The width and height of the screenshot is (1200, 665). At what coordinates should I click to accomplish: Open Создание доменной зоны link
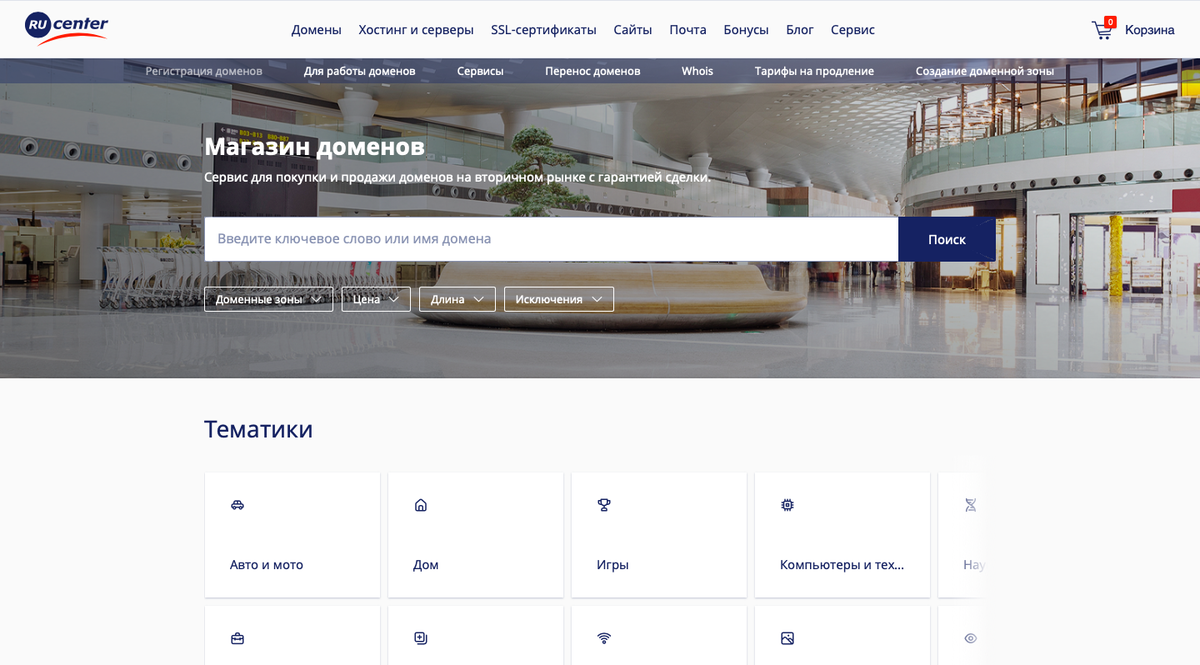point(985,71)
